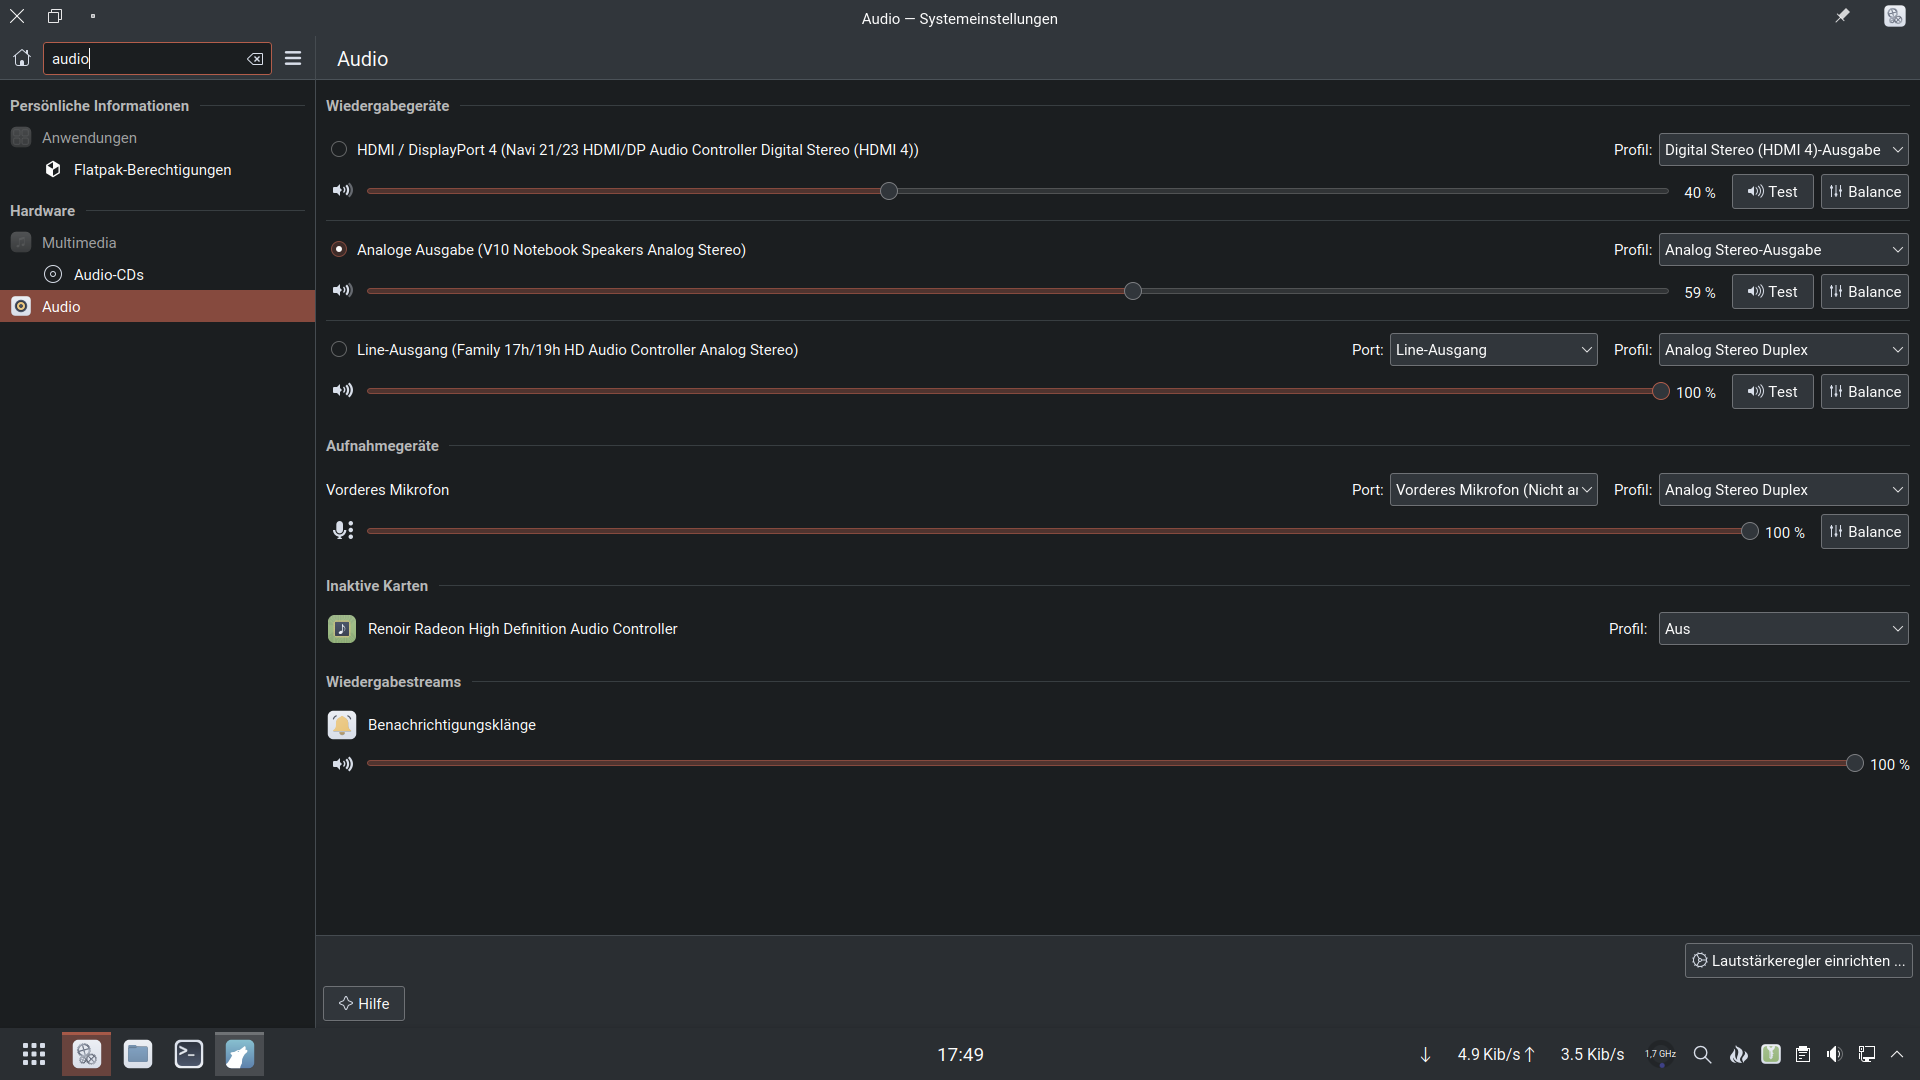Expand the Line-Ausgang Port dropdown

click(1493, 350)
